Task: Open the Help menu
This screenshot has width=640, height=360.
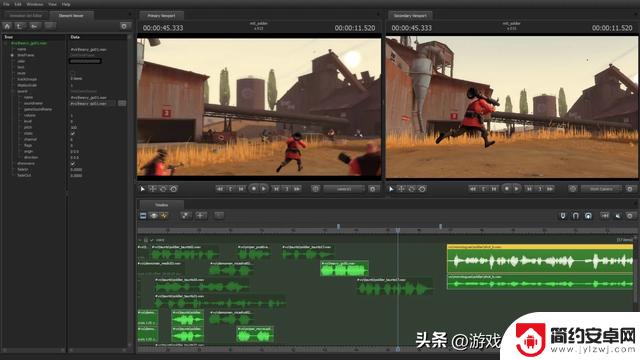Action: point(66,4)
